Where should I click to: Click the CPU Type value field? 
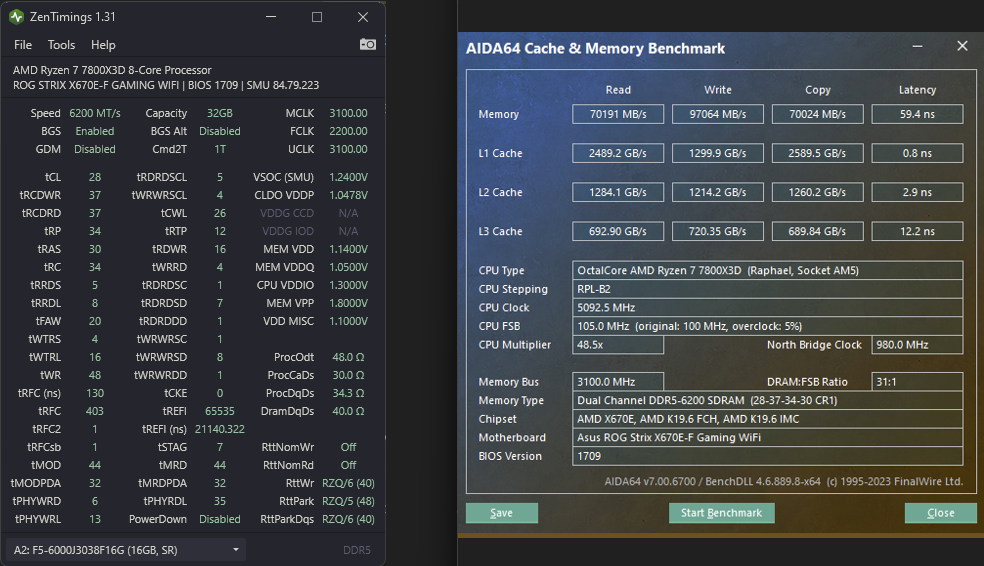767,270
